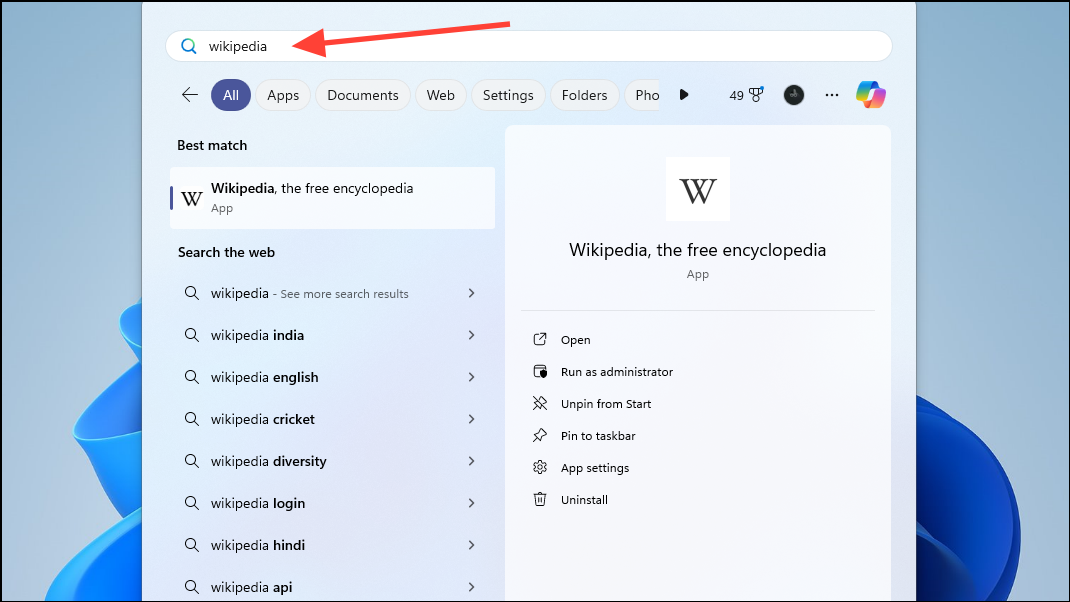1070x602 pixels.
Task: Switch to the Folders filter tab
Action: [584, 95]
